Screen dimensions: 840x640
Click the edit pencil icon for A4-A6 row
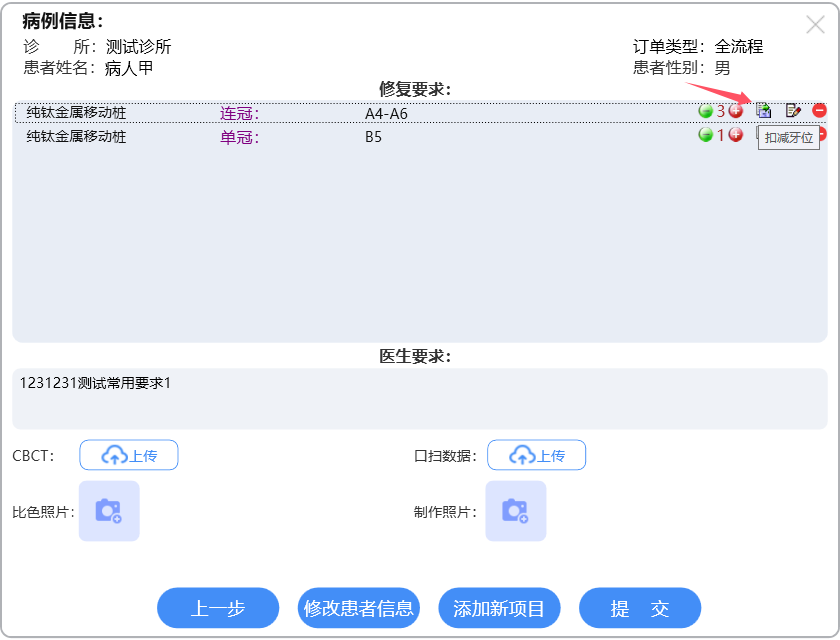[793, 111]
